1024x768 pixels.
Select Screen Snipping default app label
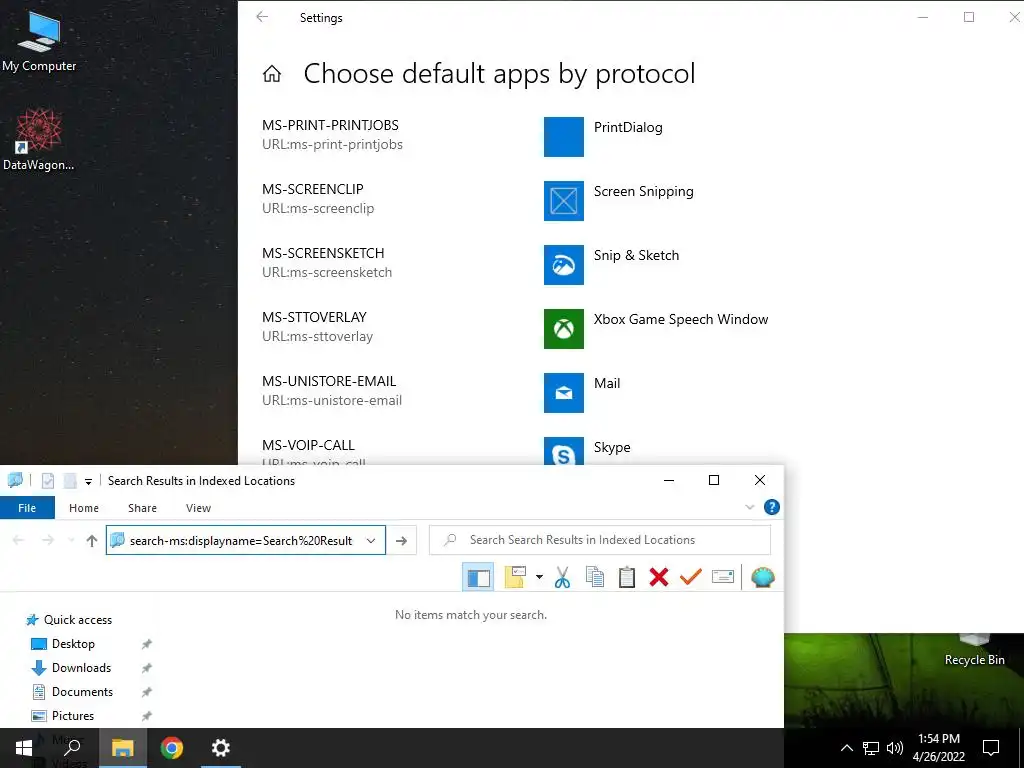tap(643, 191)
